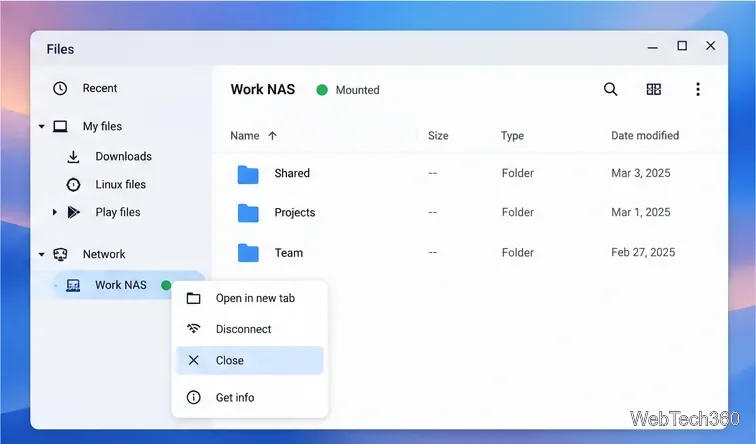The image size is (756, 444).
Task: Click the Network icon in sidebar
Action: click(60, 254)
